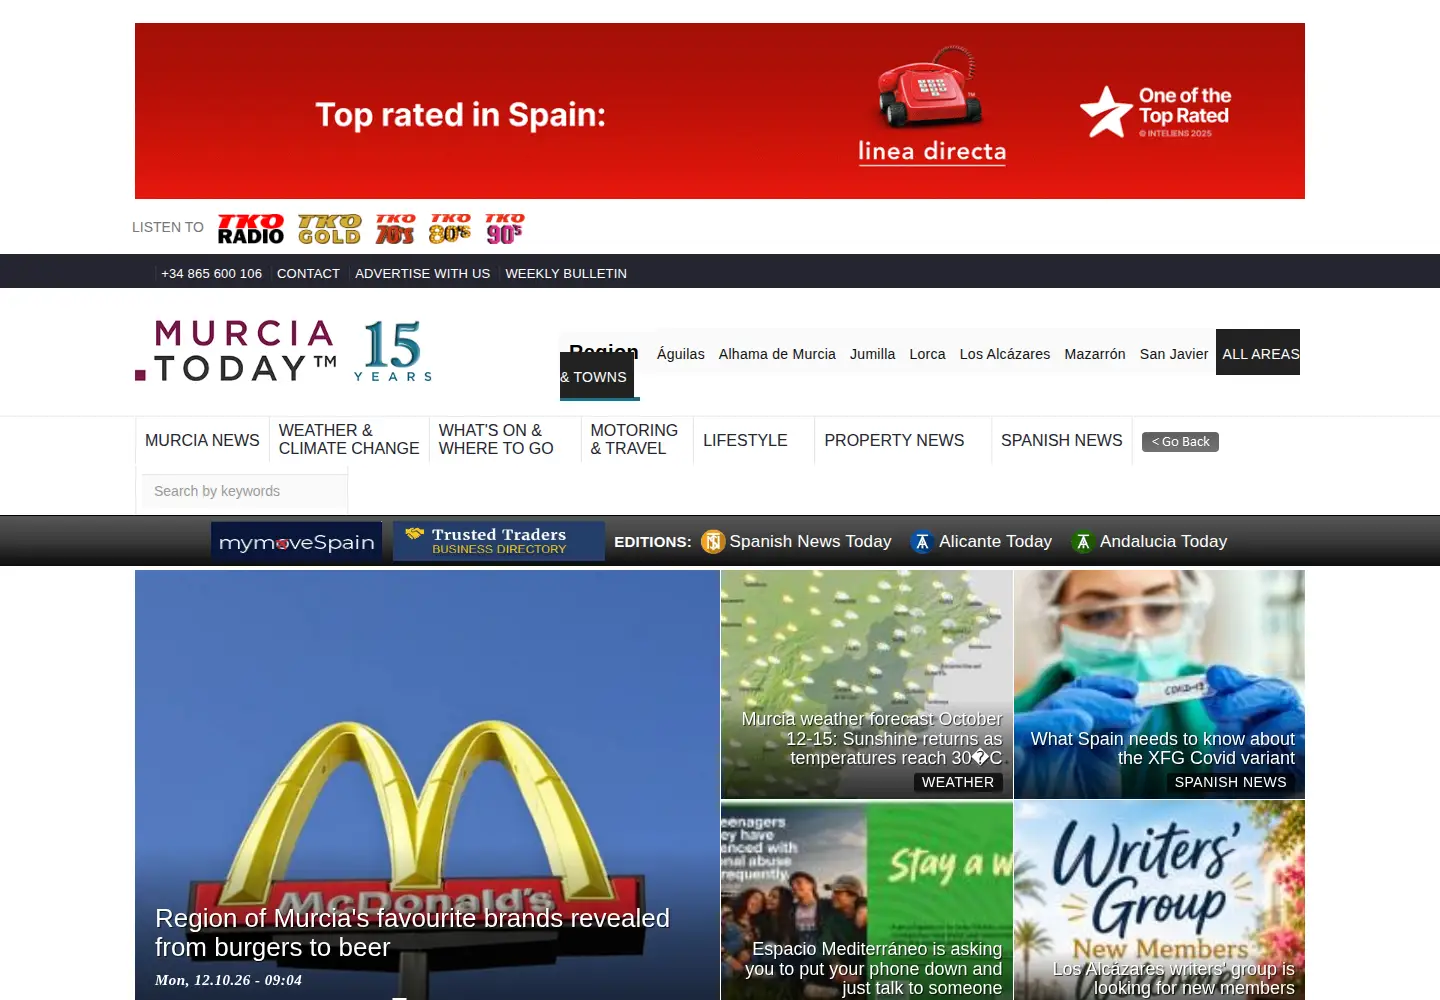Select the Los Alcázares town link
Image resolution: width=1440 pixels, height=1000 pixels.
[x=1005, y=354]
